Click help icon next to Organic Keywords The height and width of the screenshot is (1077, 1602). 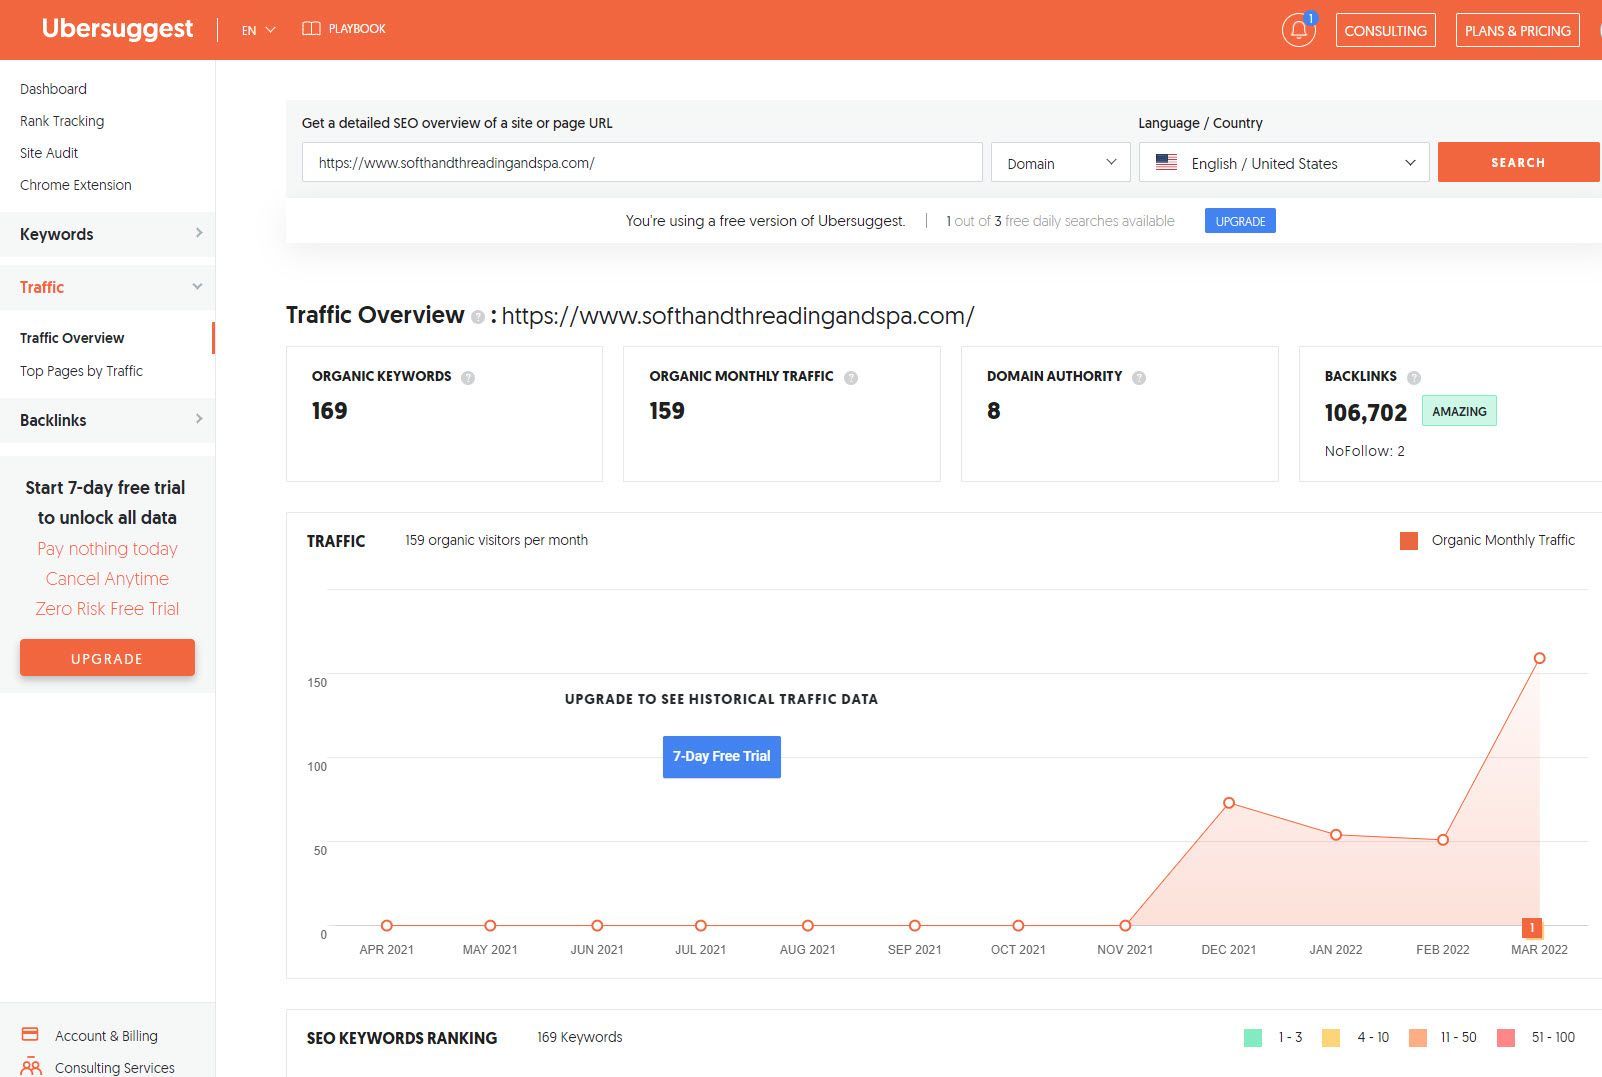tap(468, 378)
